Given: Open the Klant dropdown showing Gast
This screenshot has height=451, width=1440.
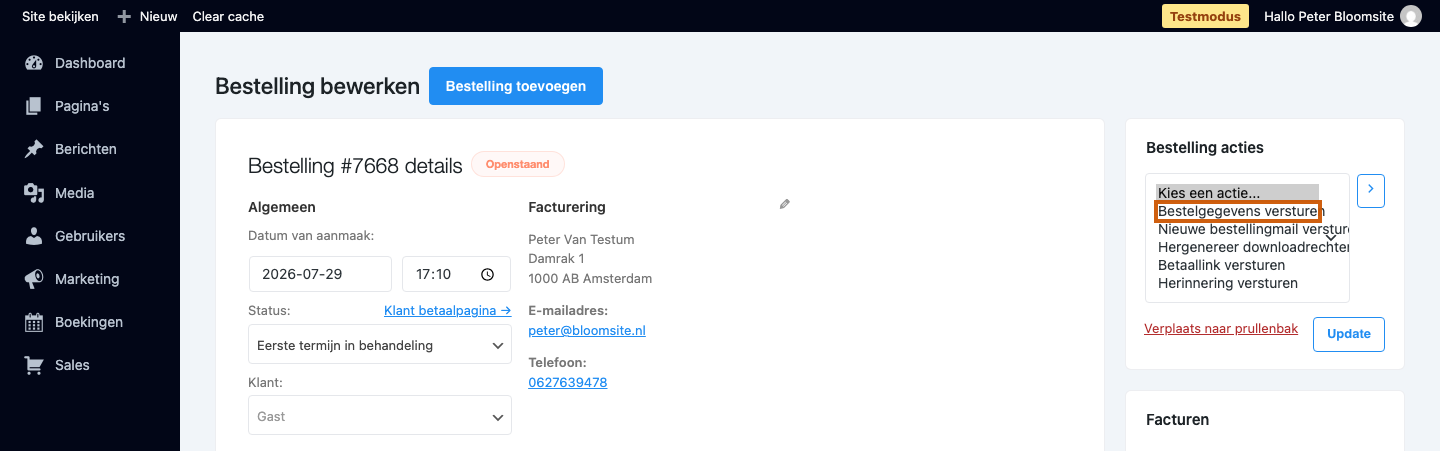Looking at the screenshot, I should [x=380, y=416].
